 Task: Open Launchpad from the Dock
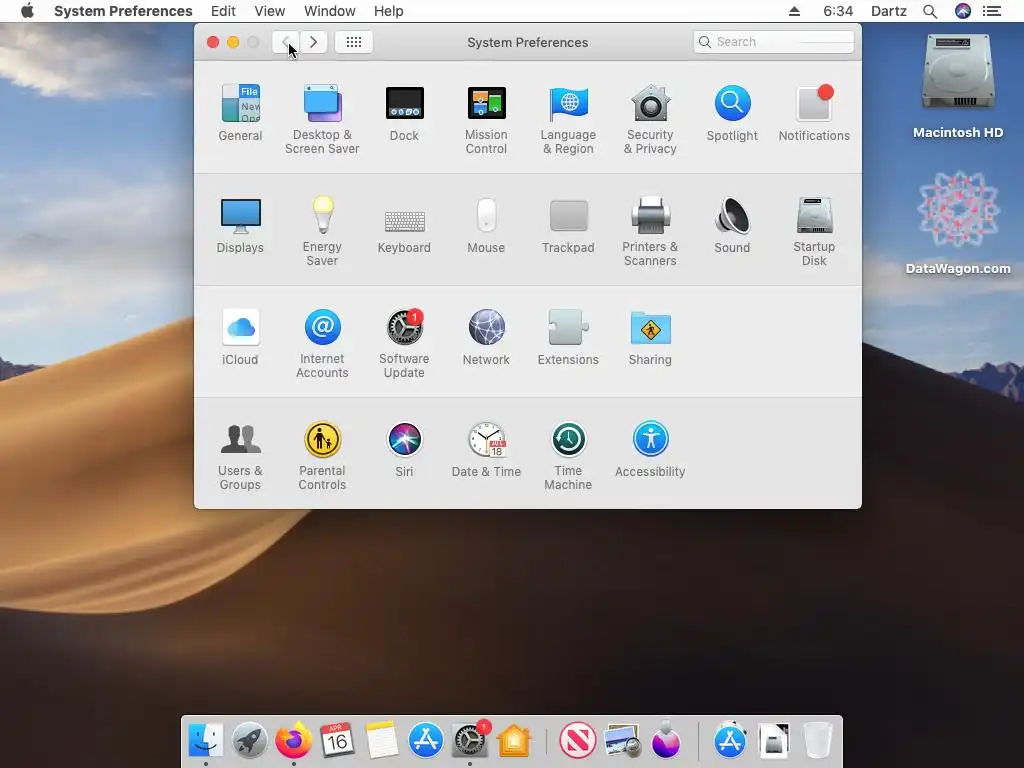pos(249,741)
